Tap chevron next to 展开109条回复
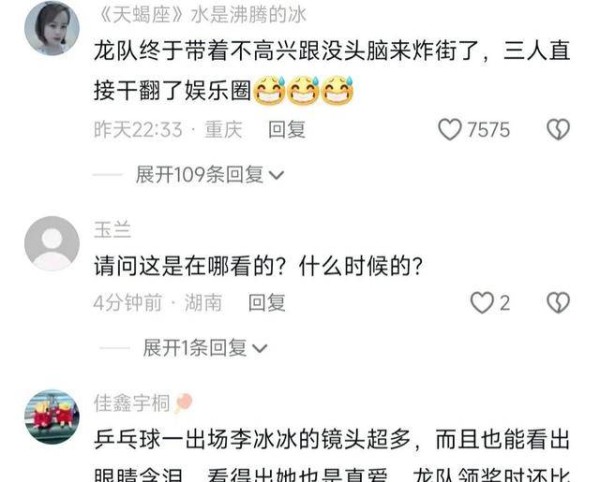 (x=276, y=176)
